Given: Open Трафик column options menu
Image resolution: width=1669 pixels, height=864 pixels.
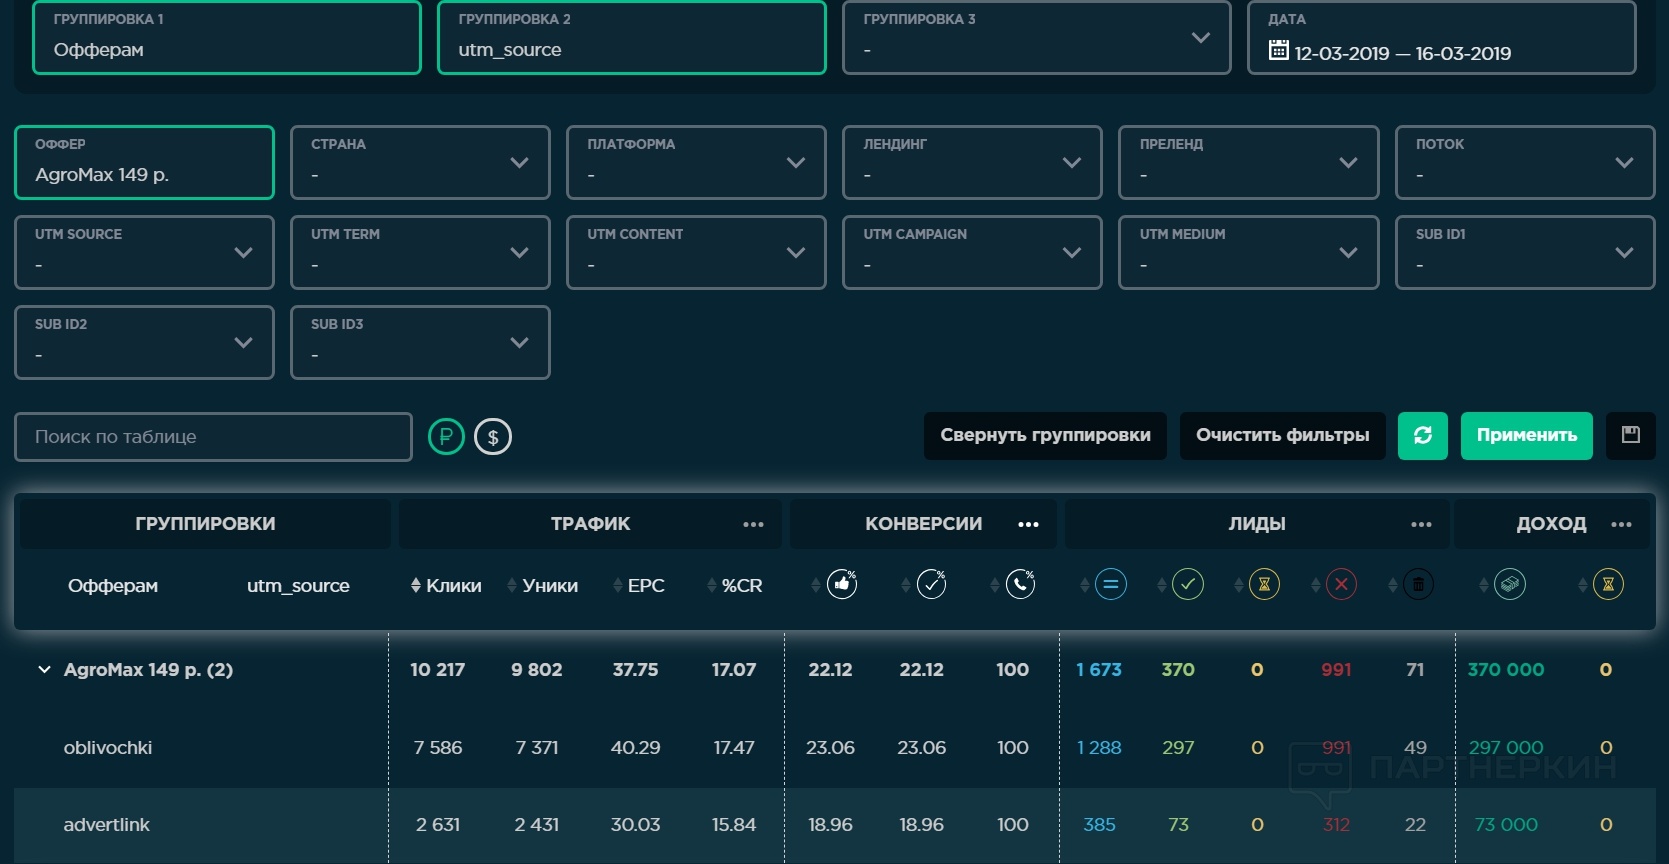Looking at the screenshot, I should [x=753, y=524].
